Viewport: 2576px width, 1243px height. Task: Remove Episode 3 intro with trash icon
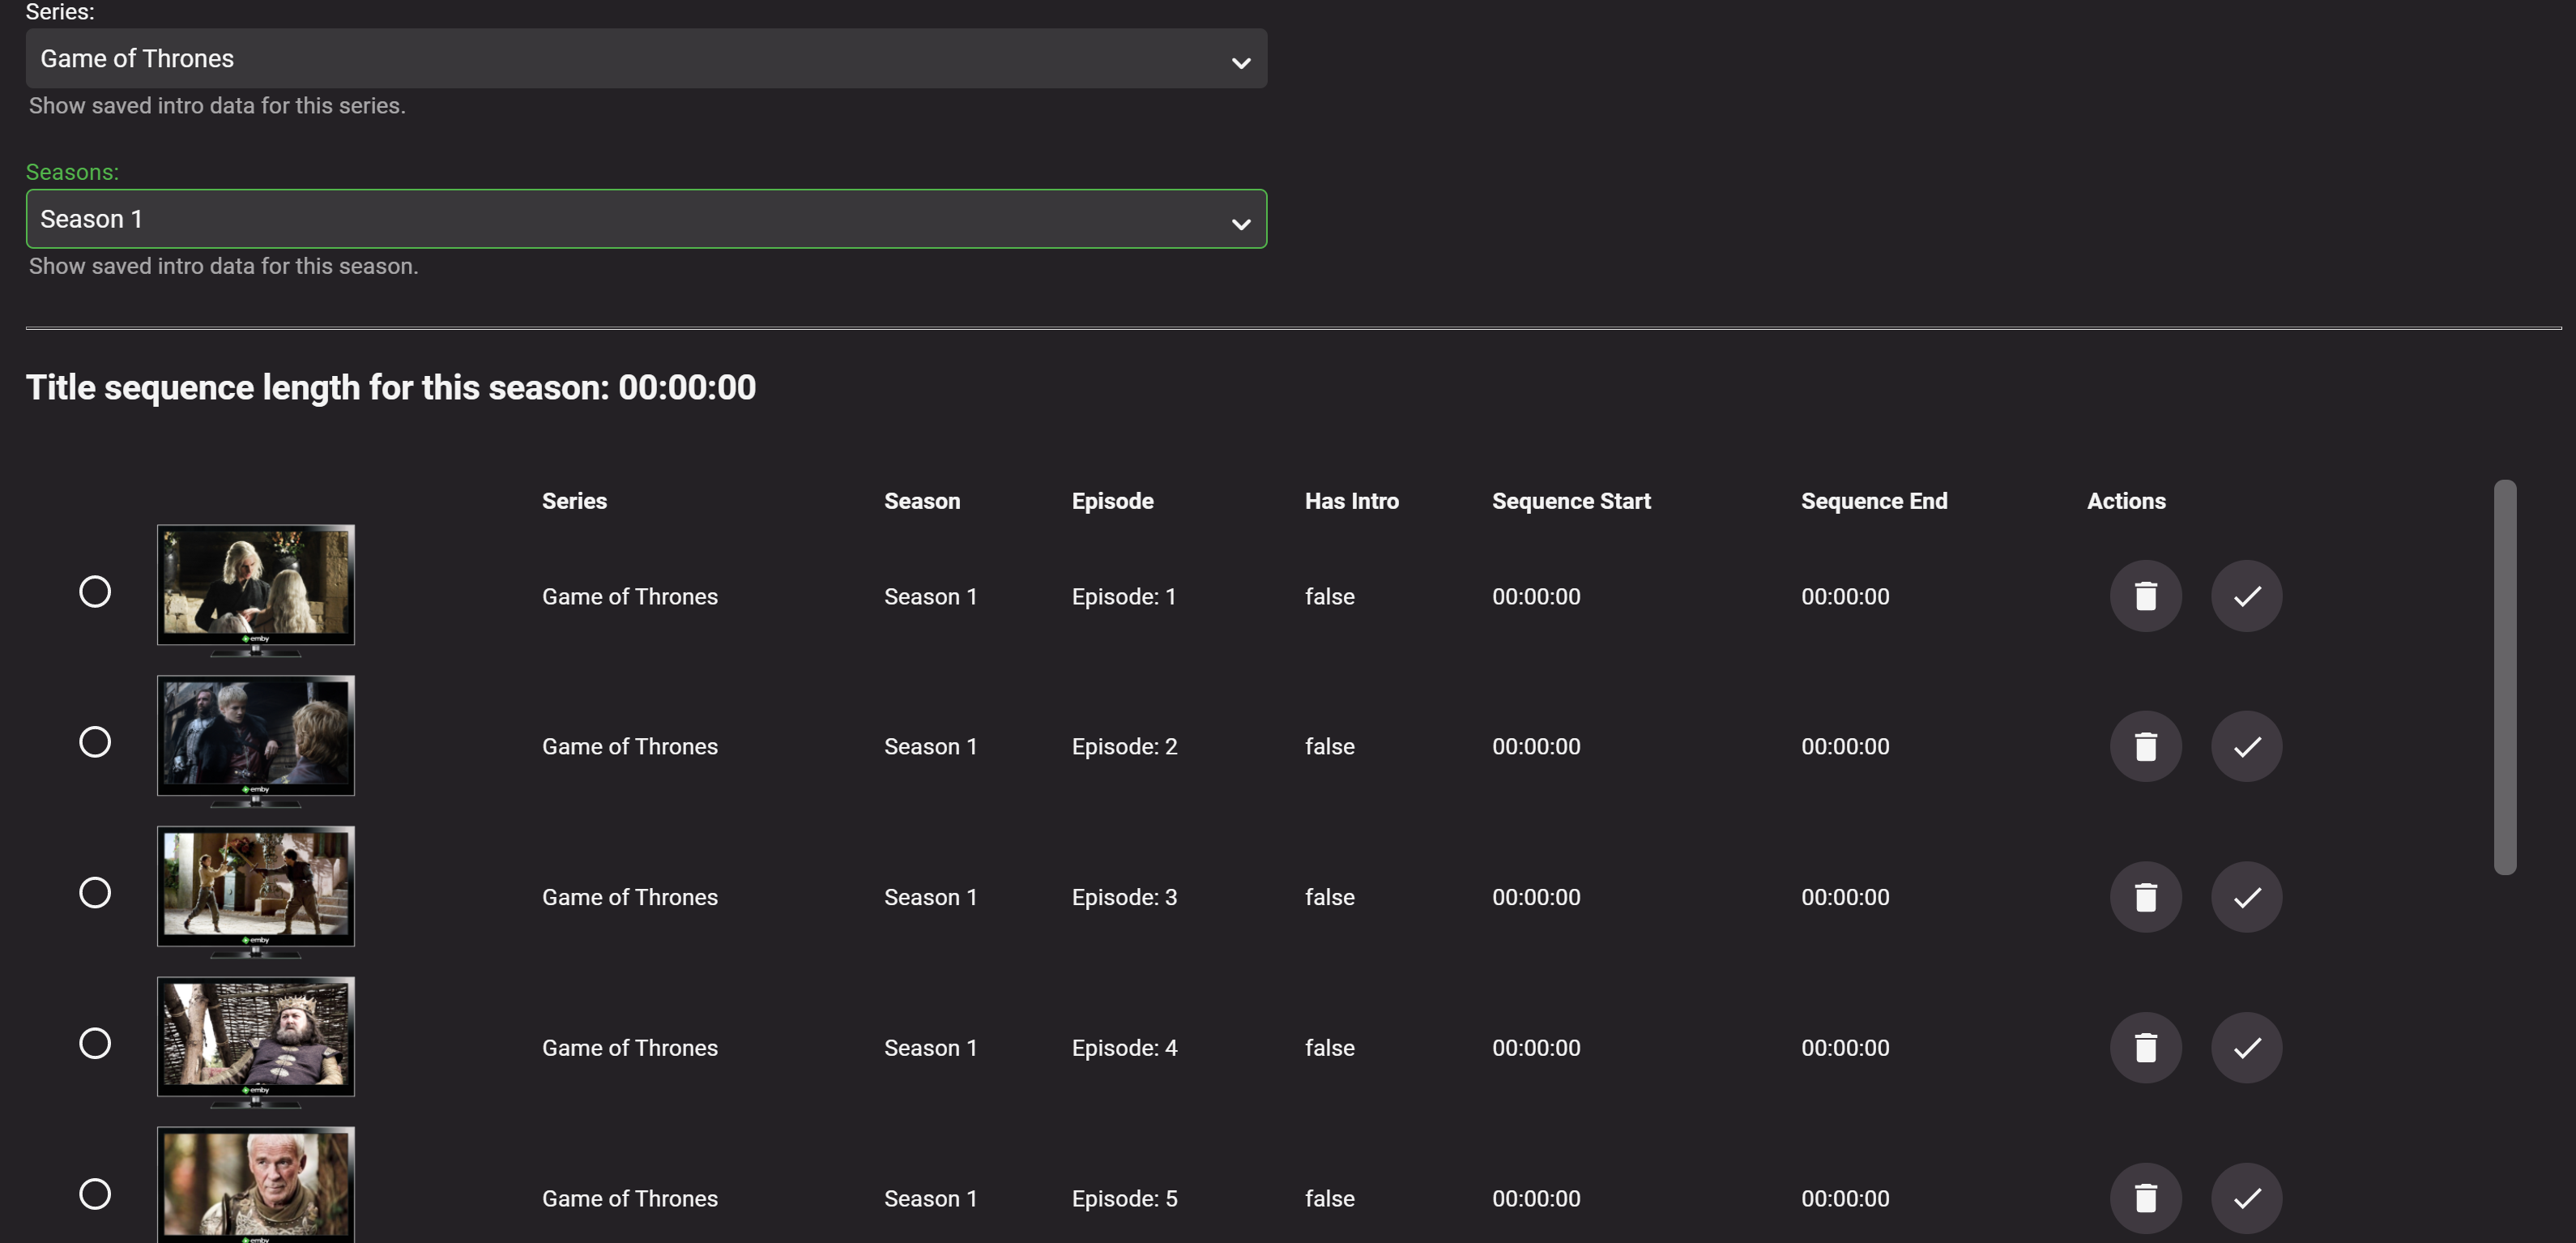pyautogui.click(x=2145, y=897)
